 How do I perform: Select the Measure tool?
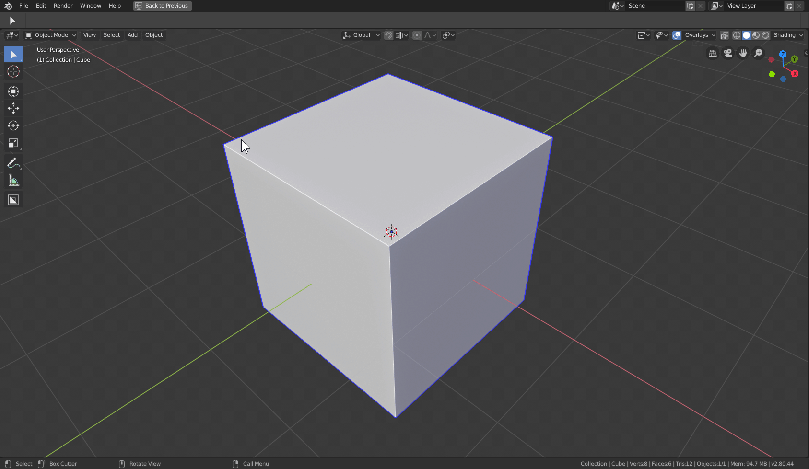(x=14, y=181)
